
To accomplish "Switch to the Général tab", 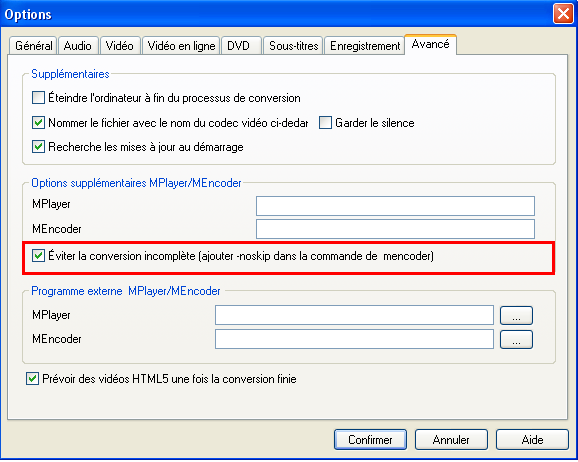I will click(x=33, y=46).
